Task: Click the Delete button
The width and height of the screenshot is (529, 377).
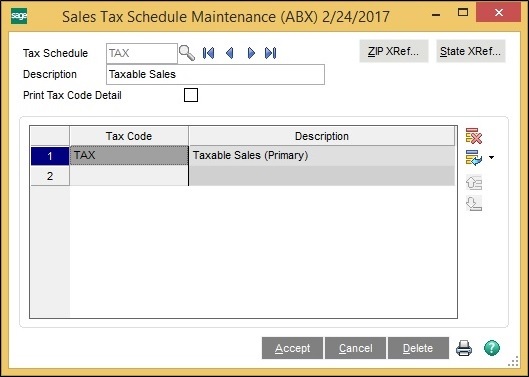Action: click(418, 348)
